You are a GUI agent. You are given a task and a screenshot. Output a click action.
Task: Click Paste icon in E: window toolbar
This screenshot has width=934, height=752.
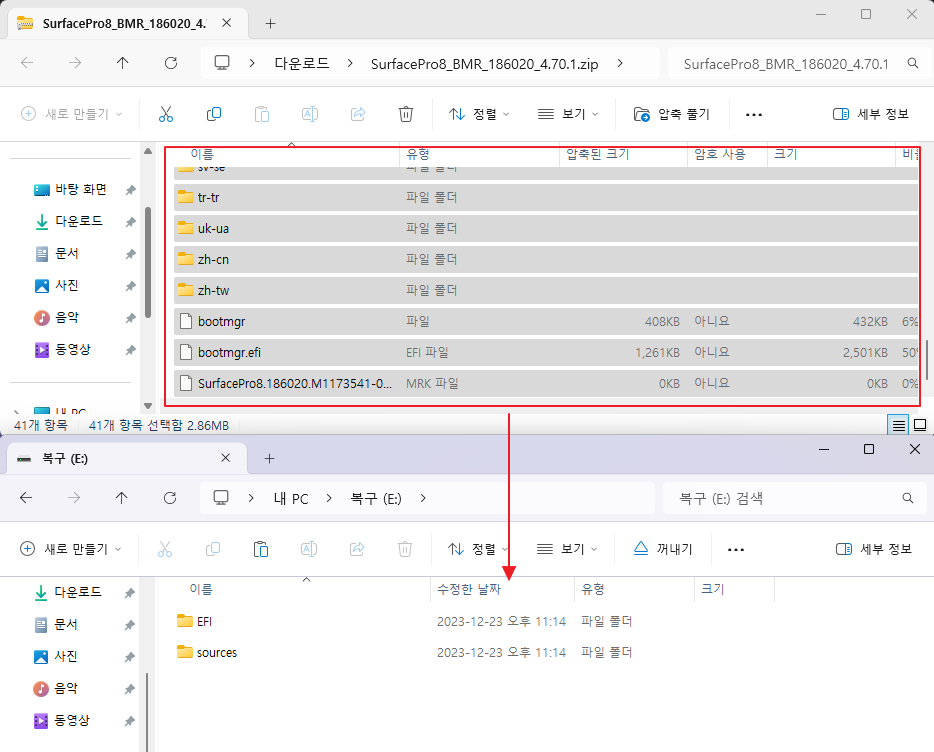click(261, 549)
